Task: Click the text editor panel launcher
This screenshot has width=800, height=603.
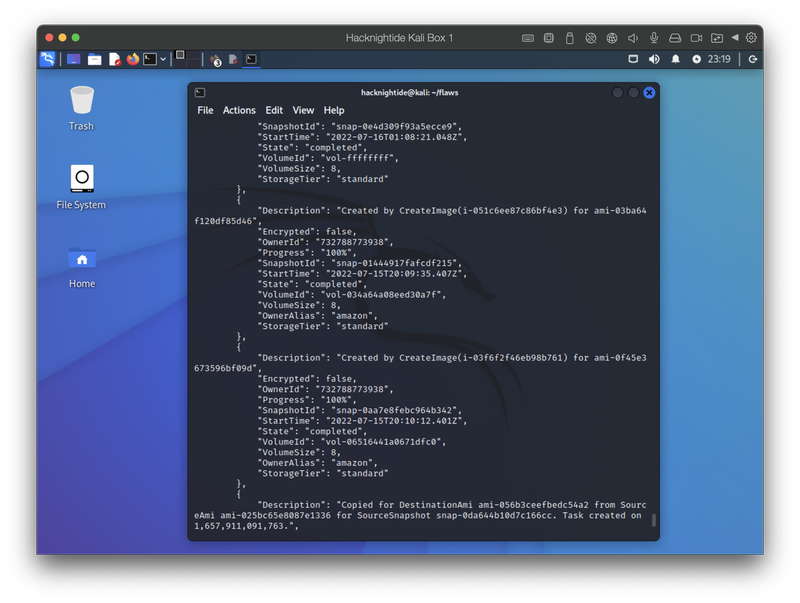Action: point(114,59)
